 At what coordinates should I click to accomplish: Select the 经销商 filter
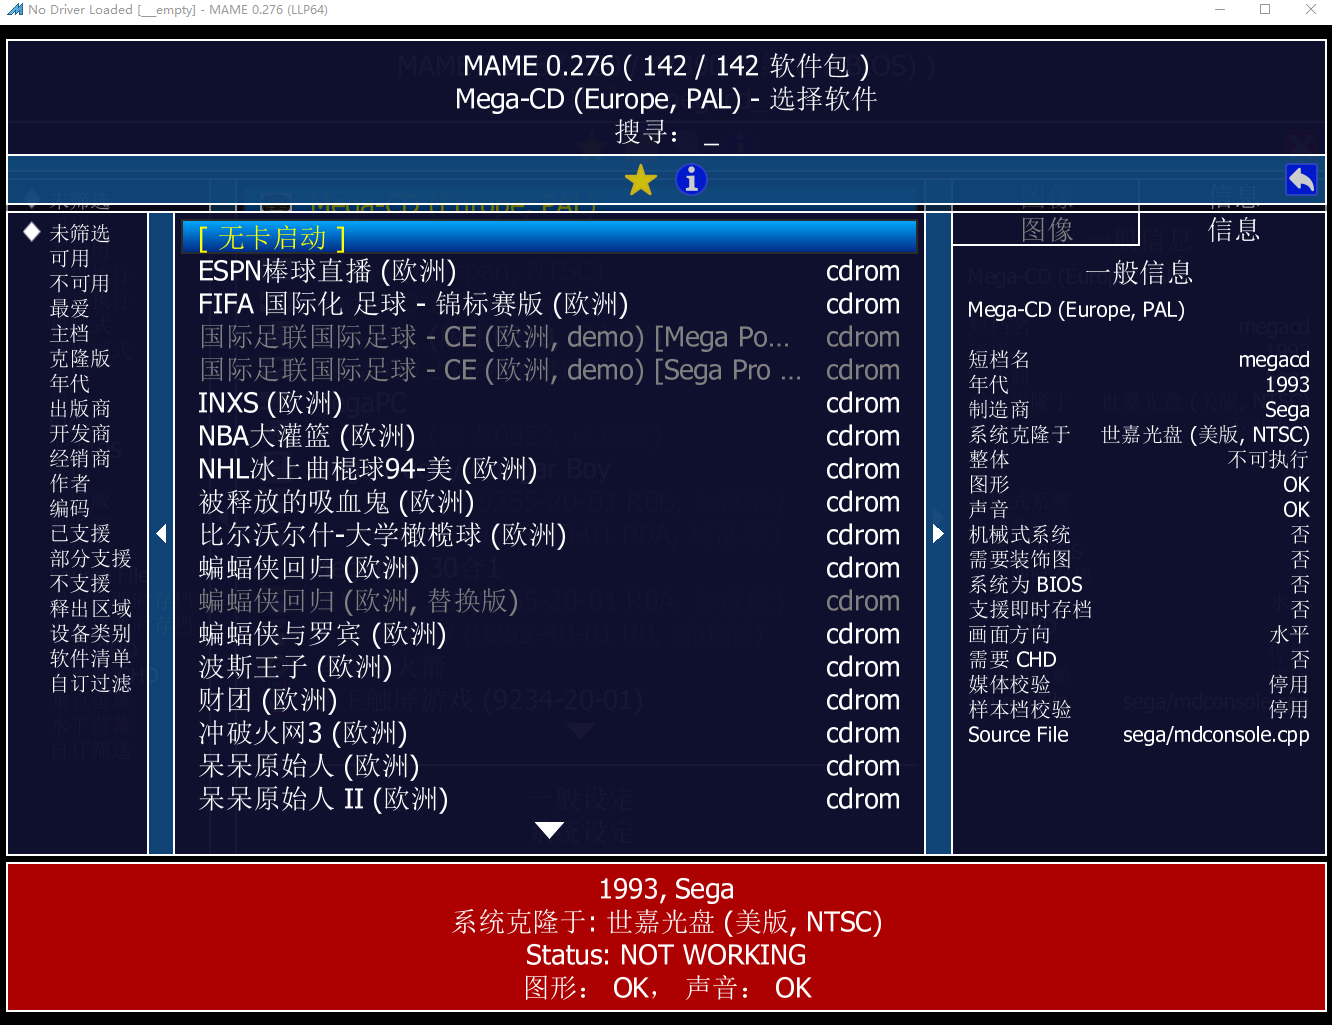click(x=80, y=458)
